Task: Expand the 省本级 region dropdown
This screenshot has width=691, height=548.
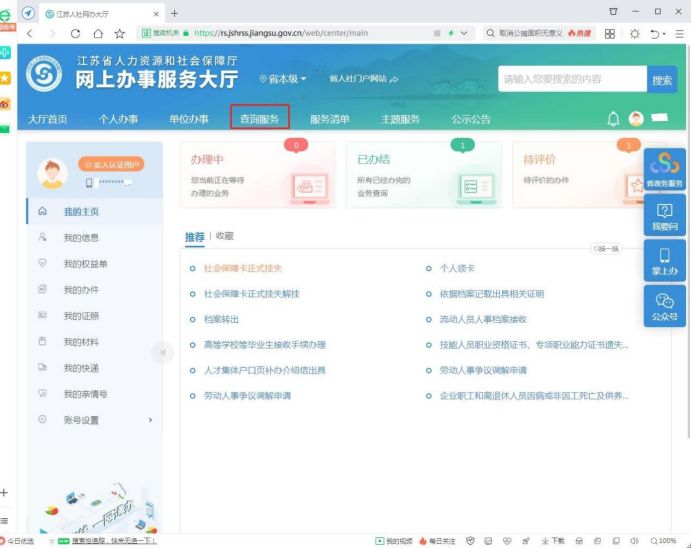Action: pos(283,79)
